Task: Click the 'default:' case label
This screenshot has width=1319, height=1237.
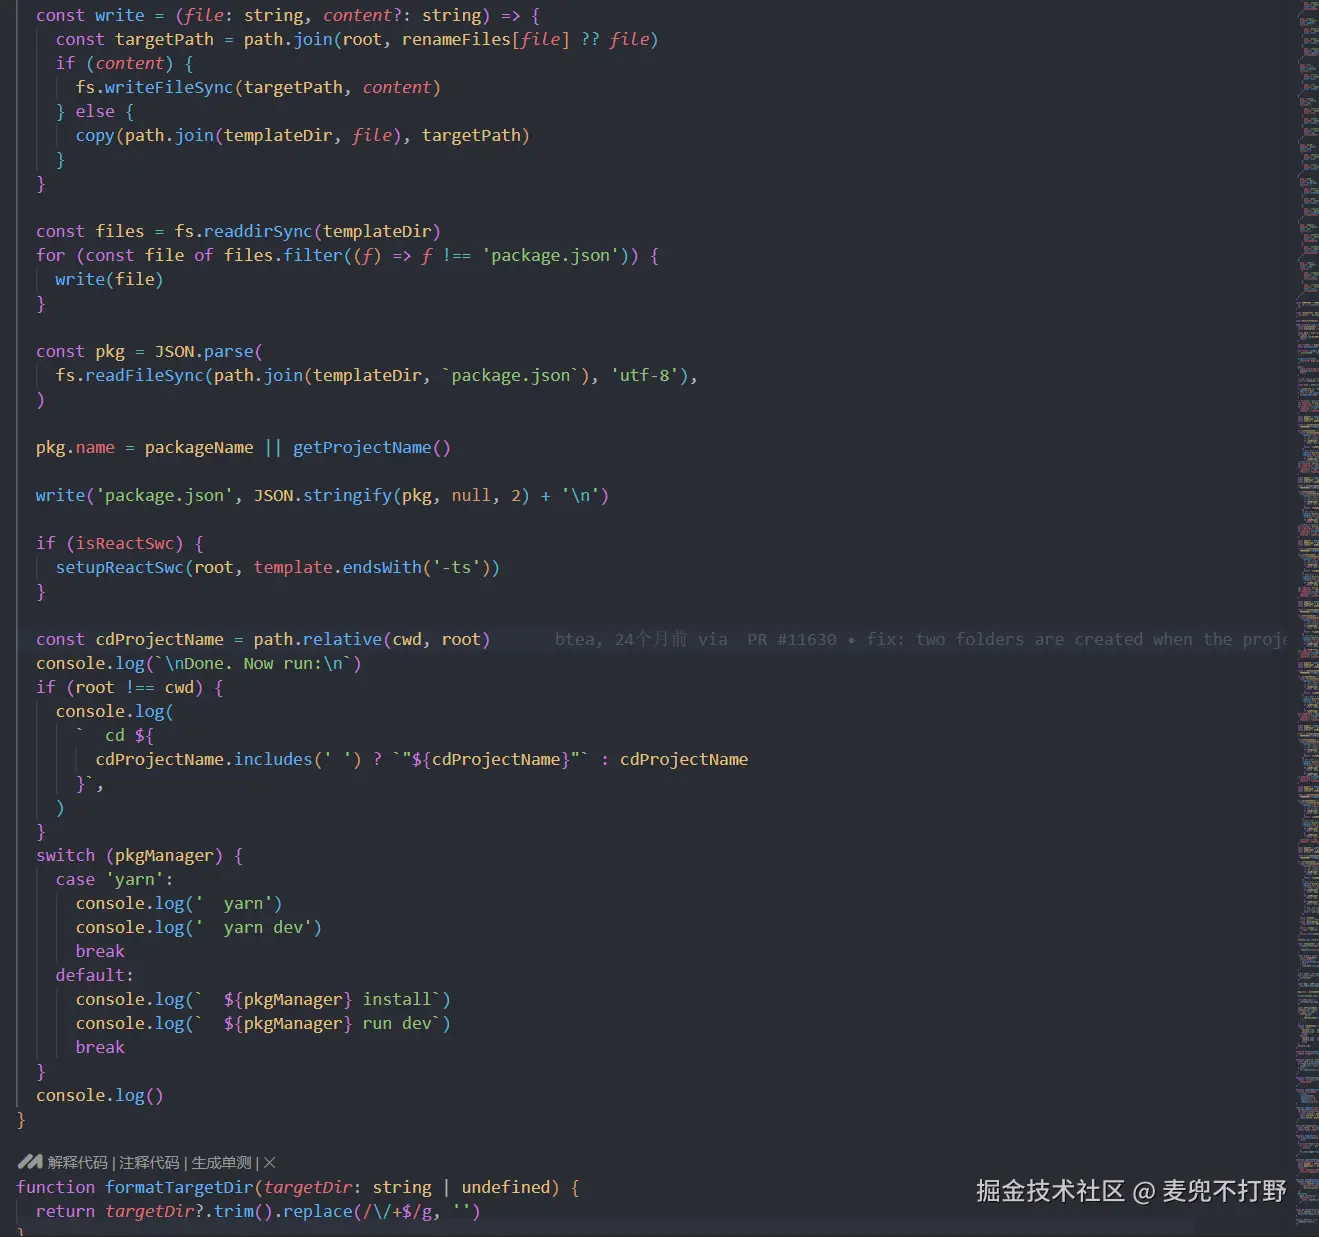Action: point(94,976)
